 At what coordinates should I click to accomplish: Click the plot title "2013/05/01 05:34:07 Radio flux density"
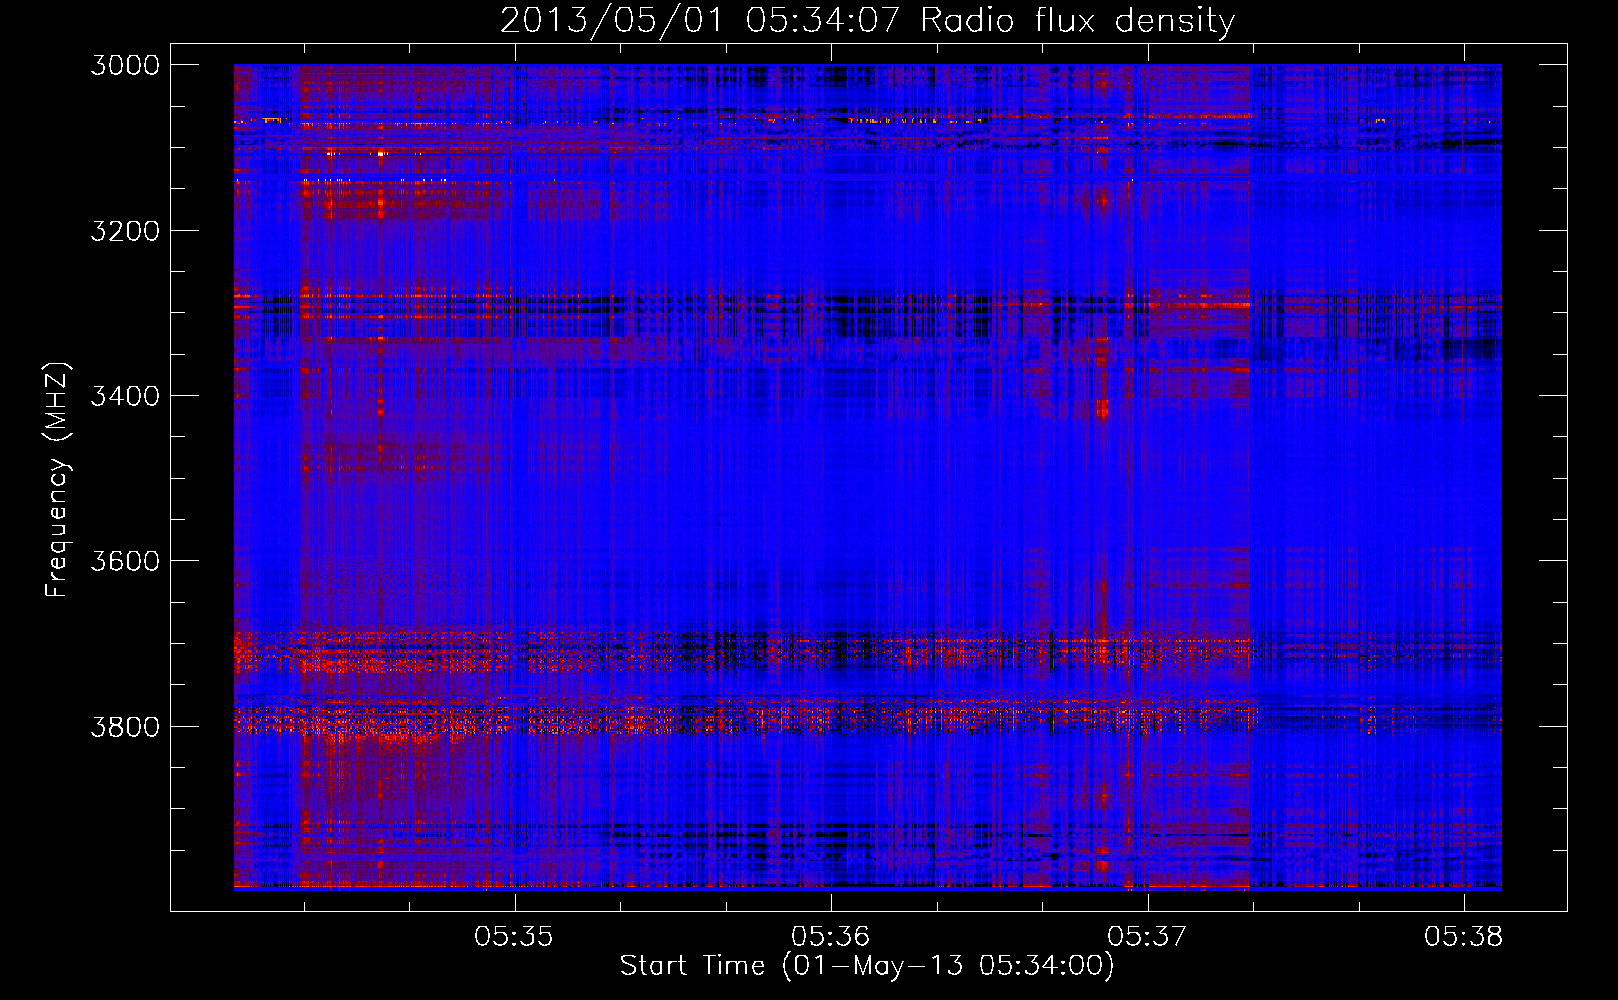867,20
